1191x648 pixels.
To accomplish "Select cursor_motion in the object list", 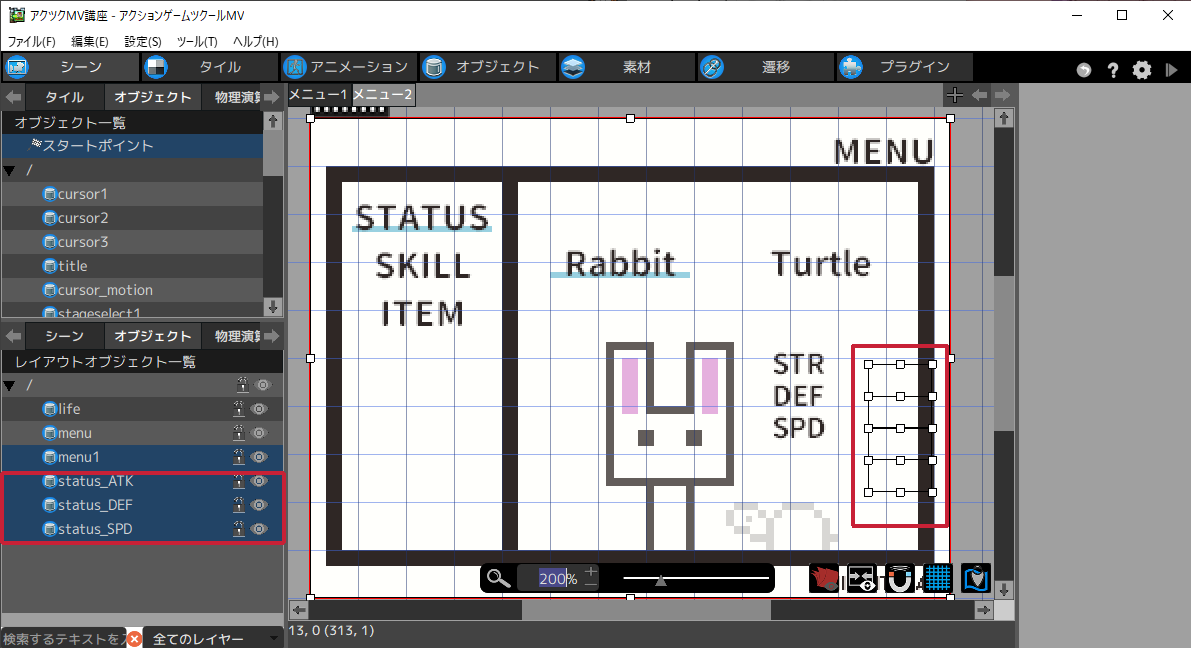I will click(98, 290).
